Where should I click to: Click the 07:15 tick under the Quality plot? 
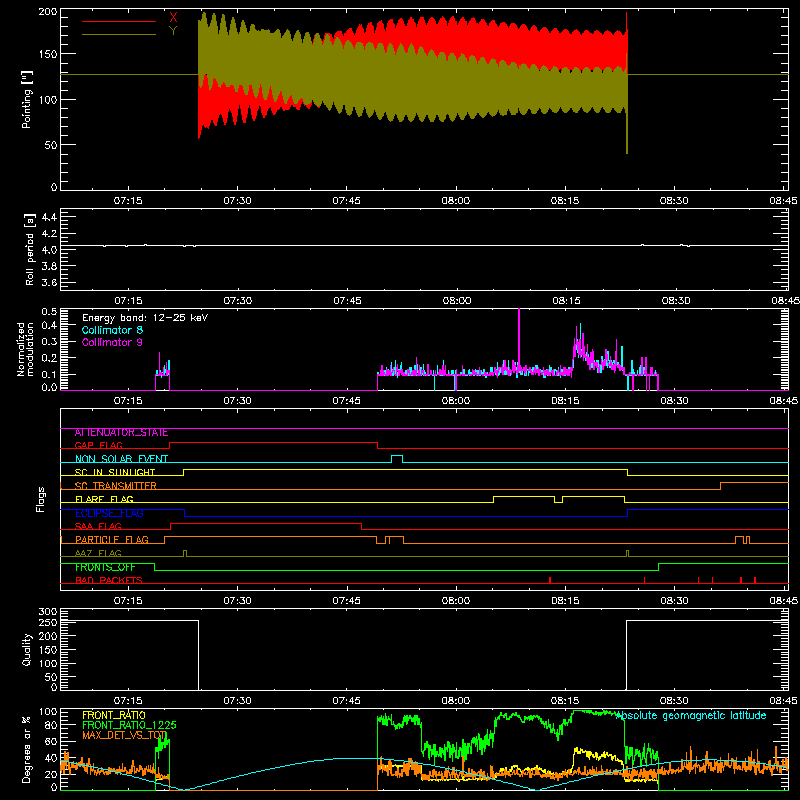point(128,701)
